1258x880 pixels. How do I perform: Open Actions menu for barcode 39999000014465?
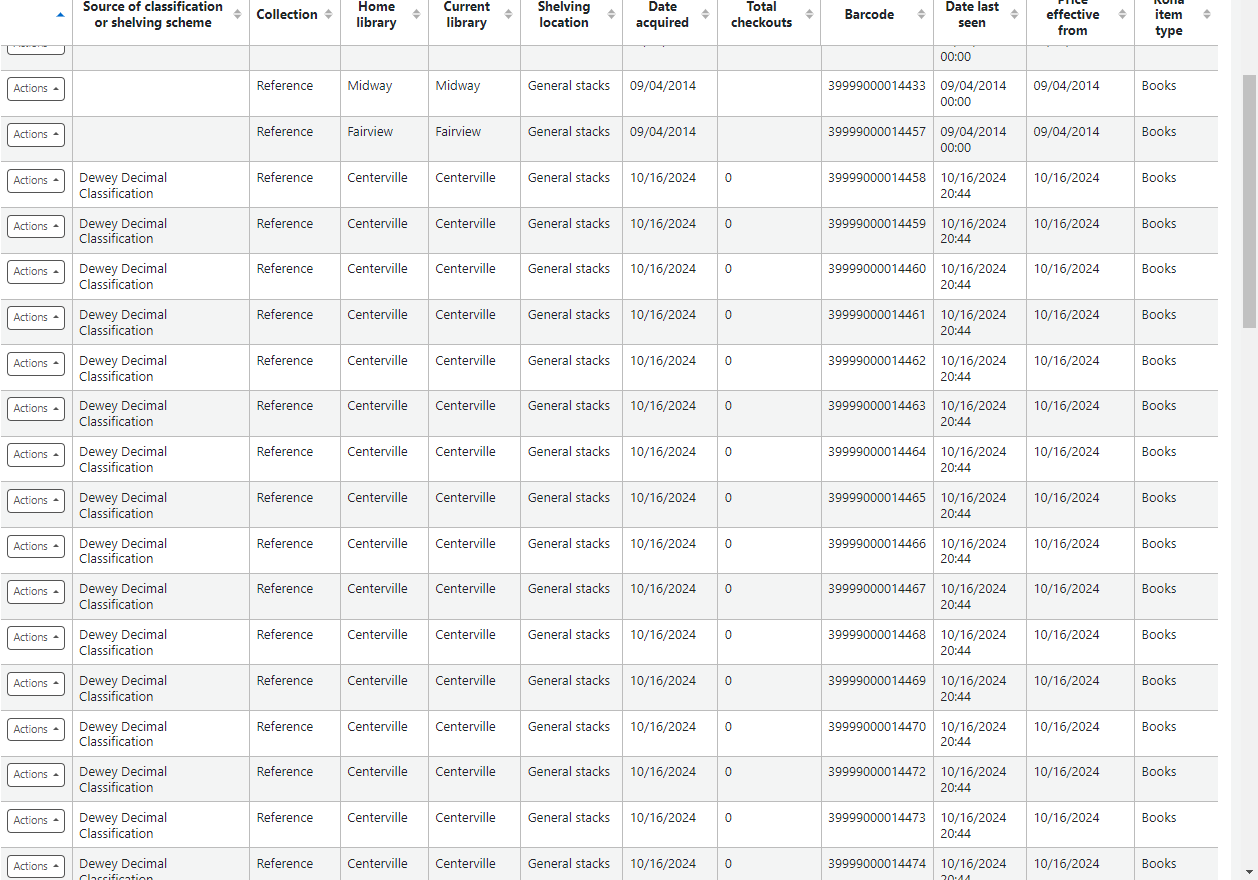click(x=36, y=501)
